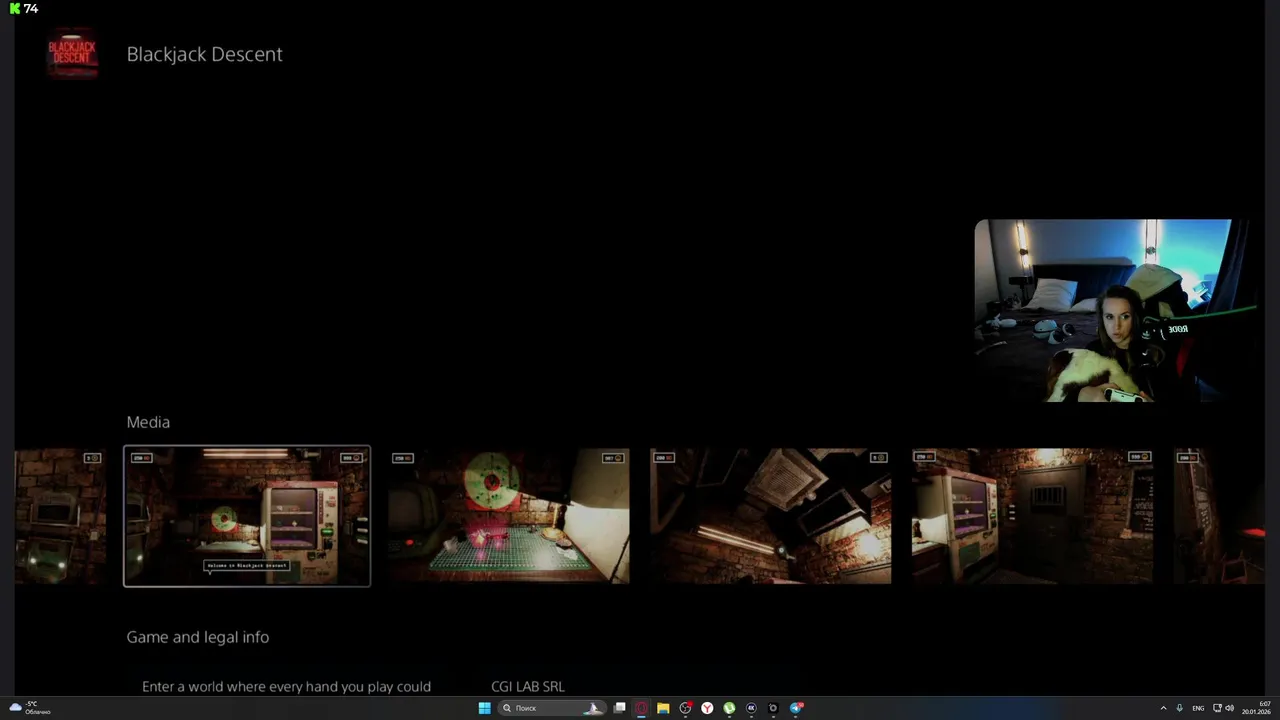Click the 'Enter a world where every hand' description
This screenshot has height=720, width=1280.
[286, 687]
